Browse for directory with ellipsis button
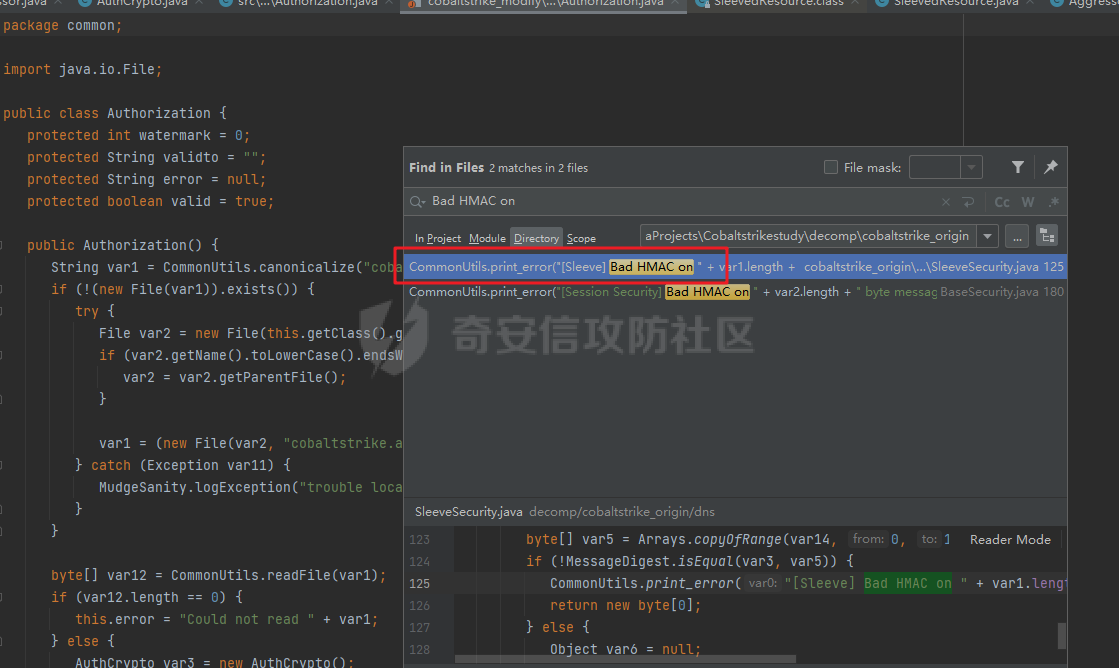The image size is (1119, 668). tap(1017, 236)
